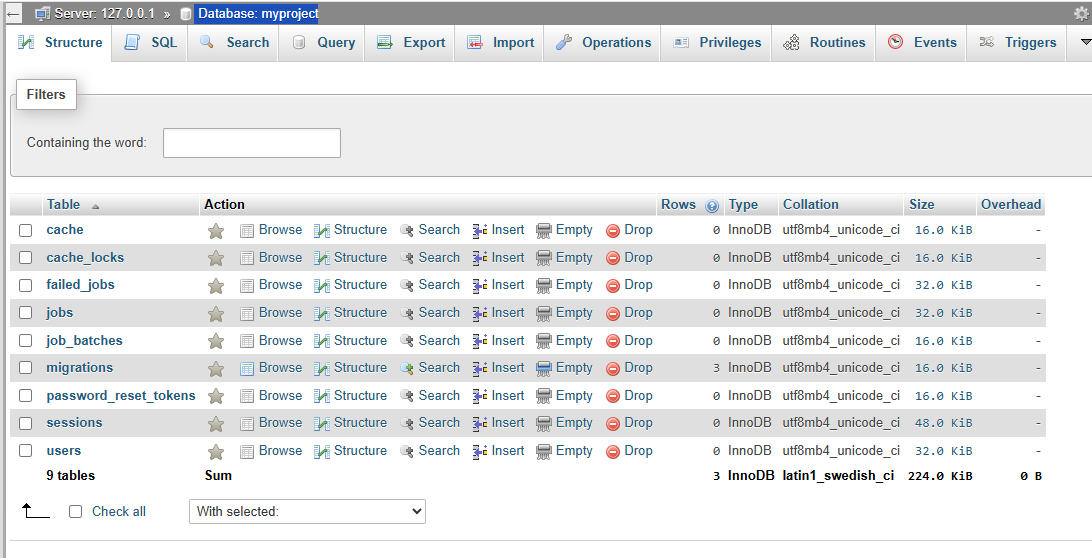This screenshot has height=558, width=1092.
Task: Click the Rows column help icon
Action: [x=712, y=206]
